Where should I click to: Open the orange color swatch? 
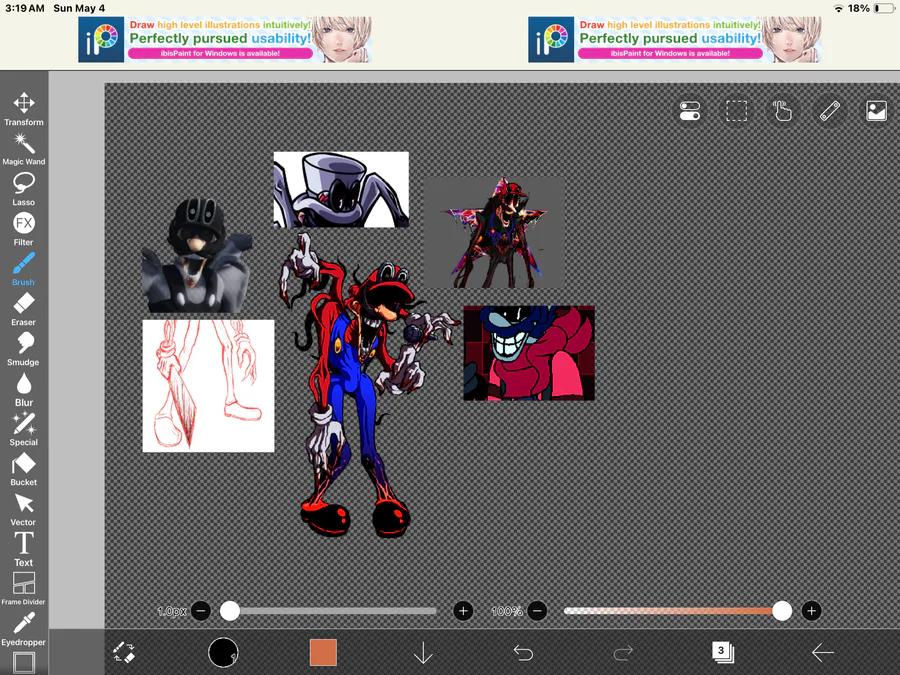tap(323, 653)
